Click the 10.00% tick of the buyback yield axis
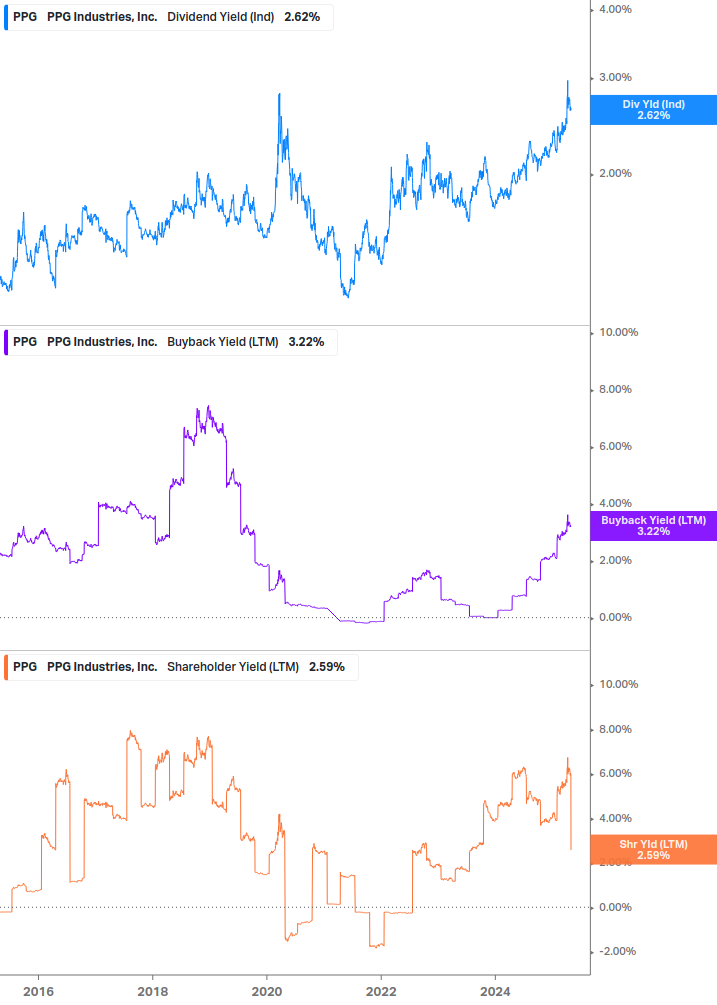The height and width of the screenshot is (1005, 717). point(618,332)
